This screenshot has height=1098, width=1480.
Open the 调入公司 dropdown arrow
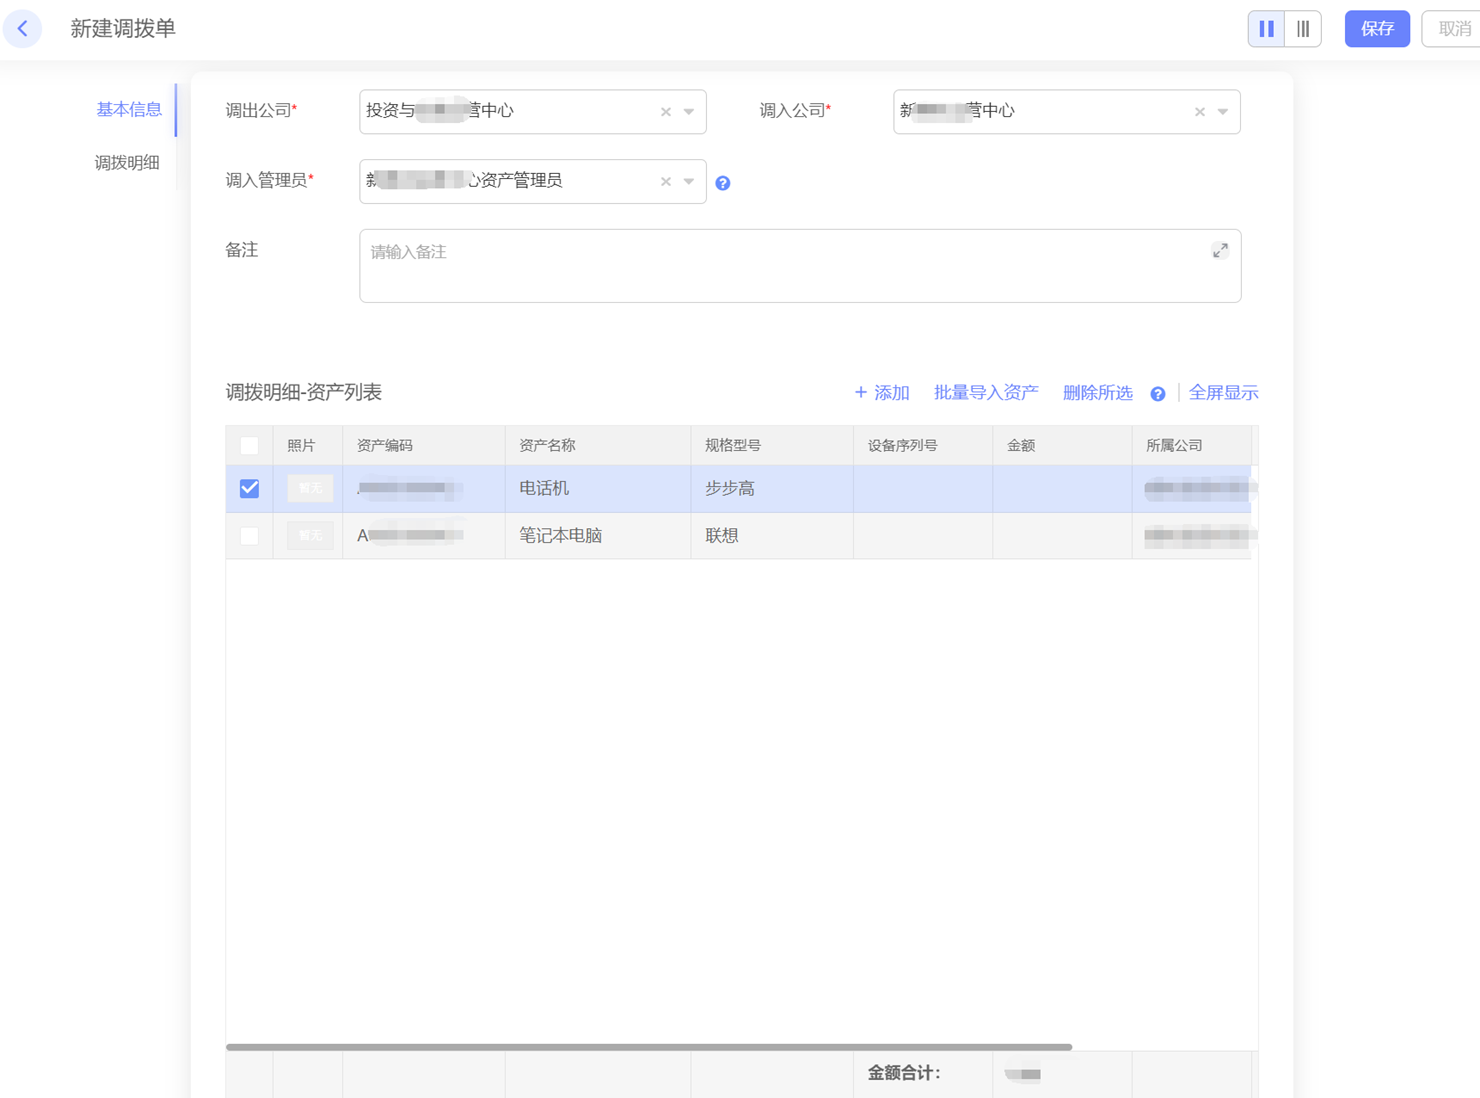(1223, 112)
